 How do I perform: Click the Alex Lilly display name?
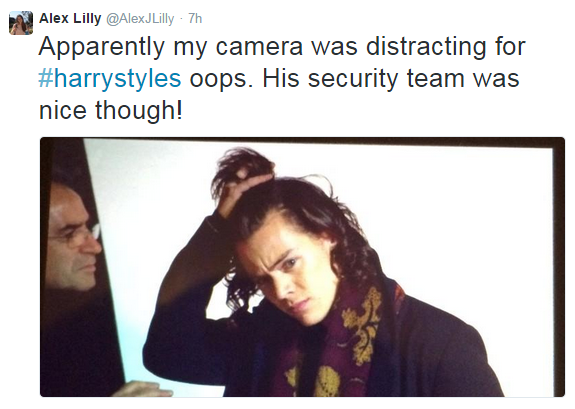coord(70,18)
